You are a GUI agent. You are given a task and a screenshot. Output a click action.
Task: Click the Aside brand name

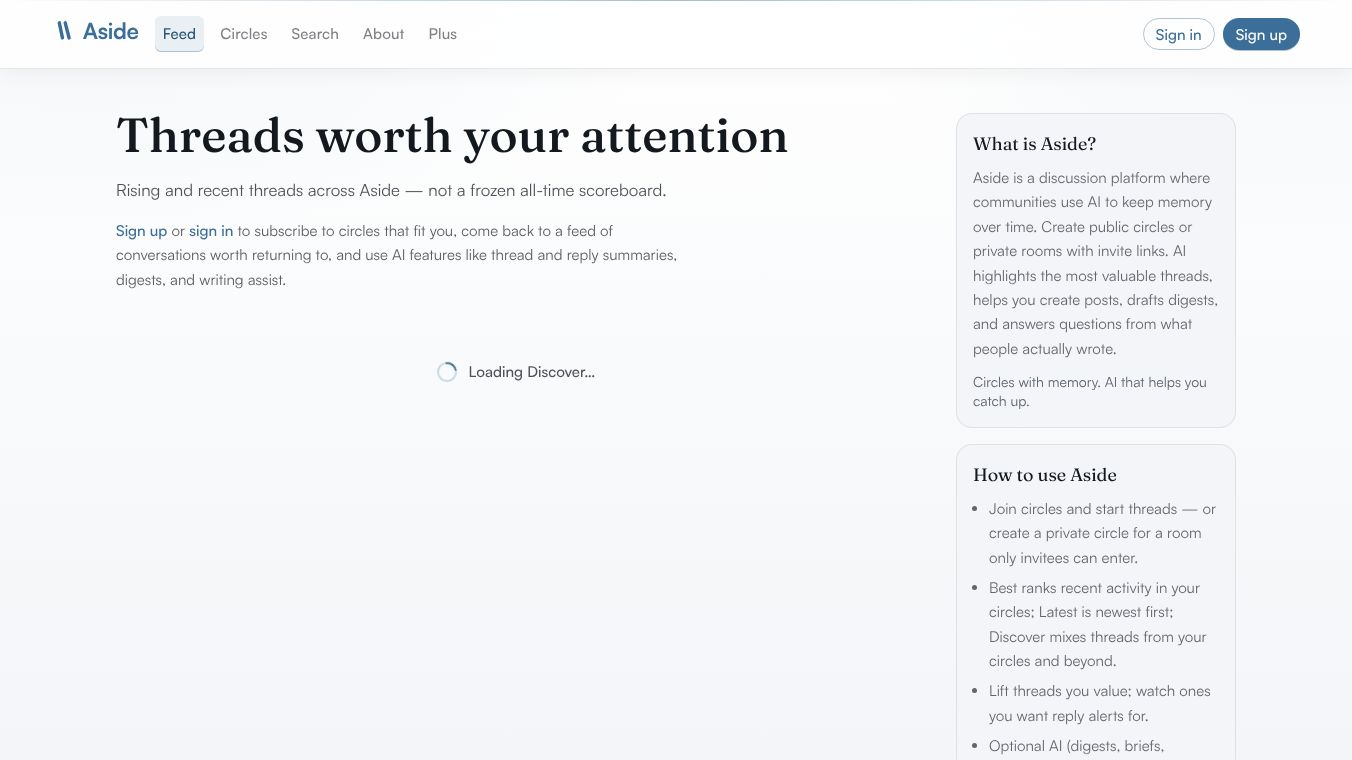point(111,31)
